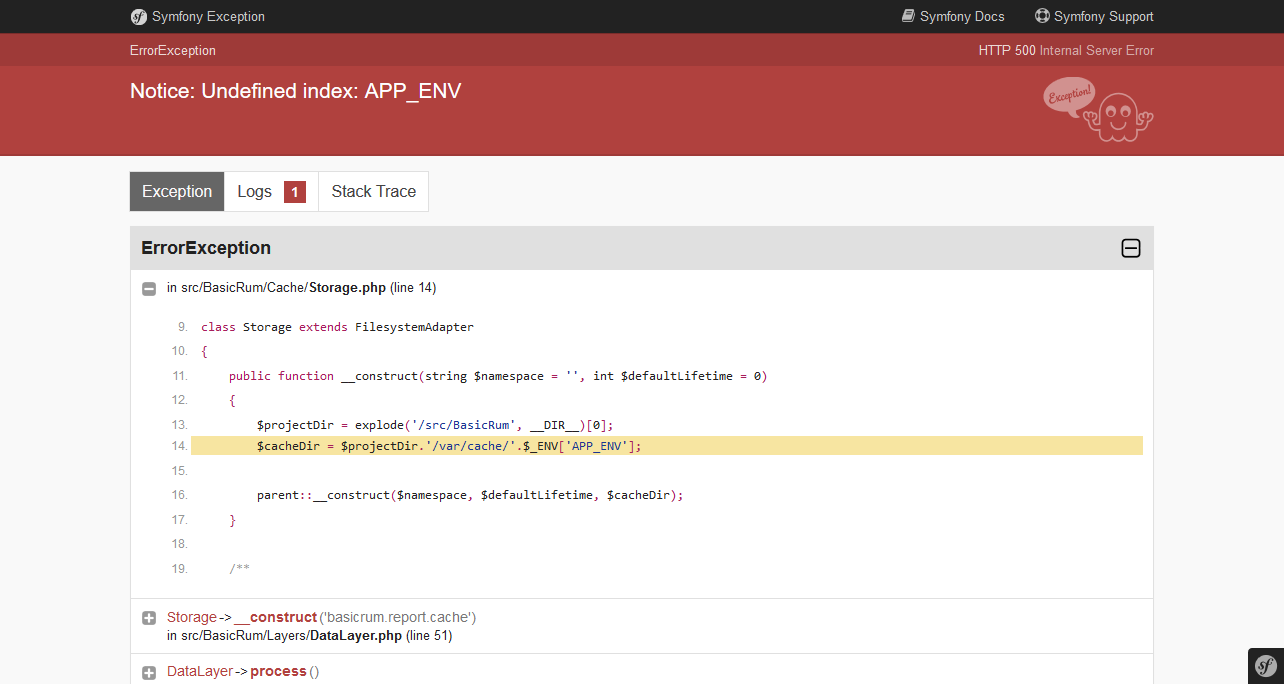The image size is (1284, 684).
Task: Click the Logs count badge showing 1
Action: 293,191
